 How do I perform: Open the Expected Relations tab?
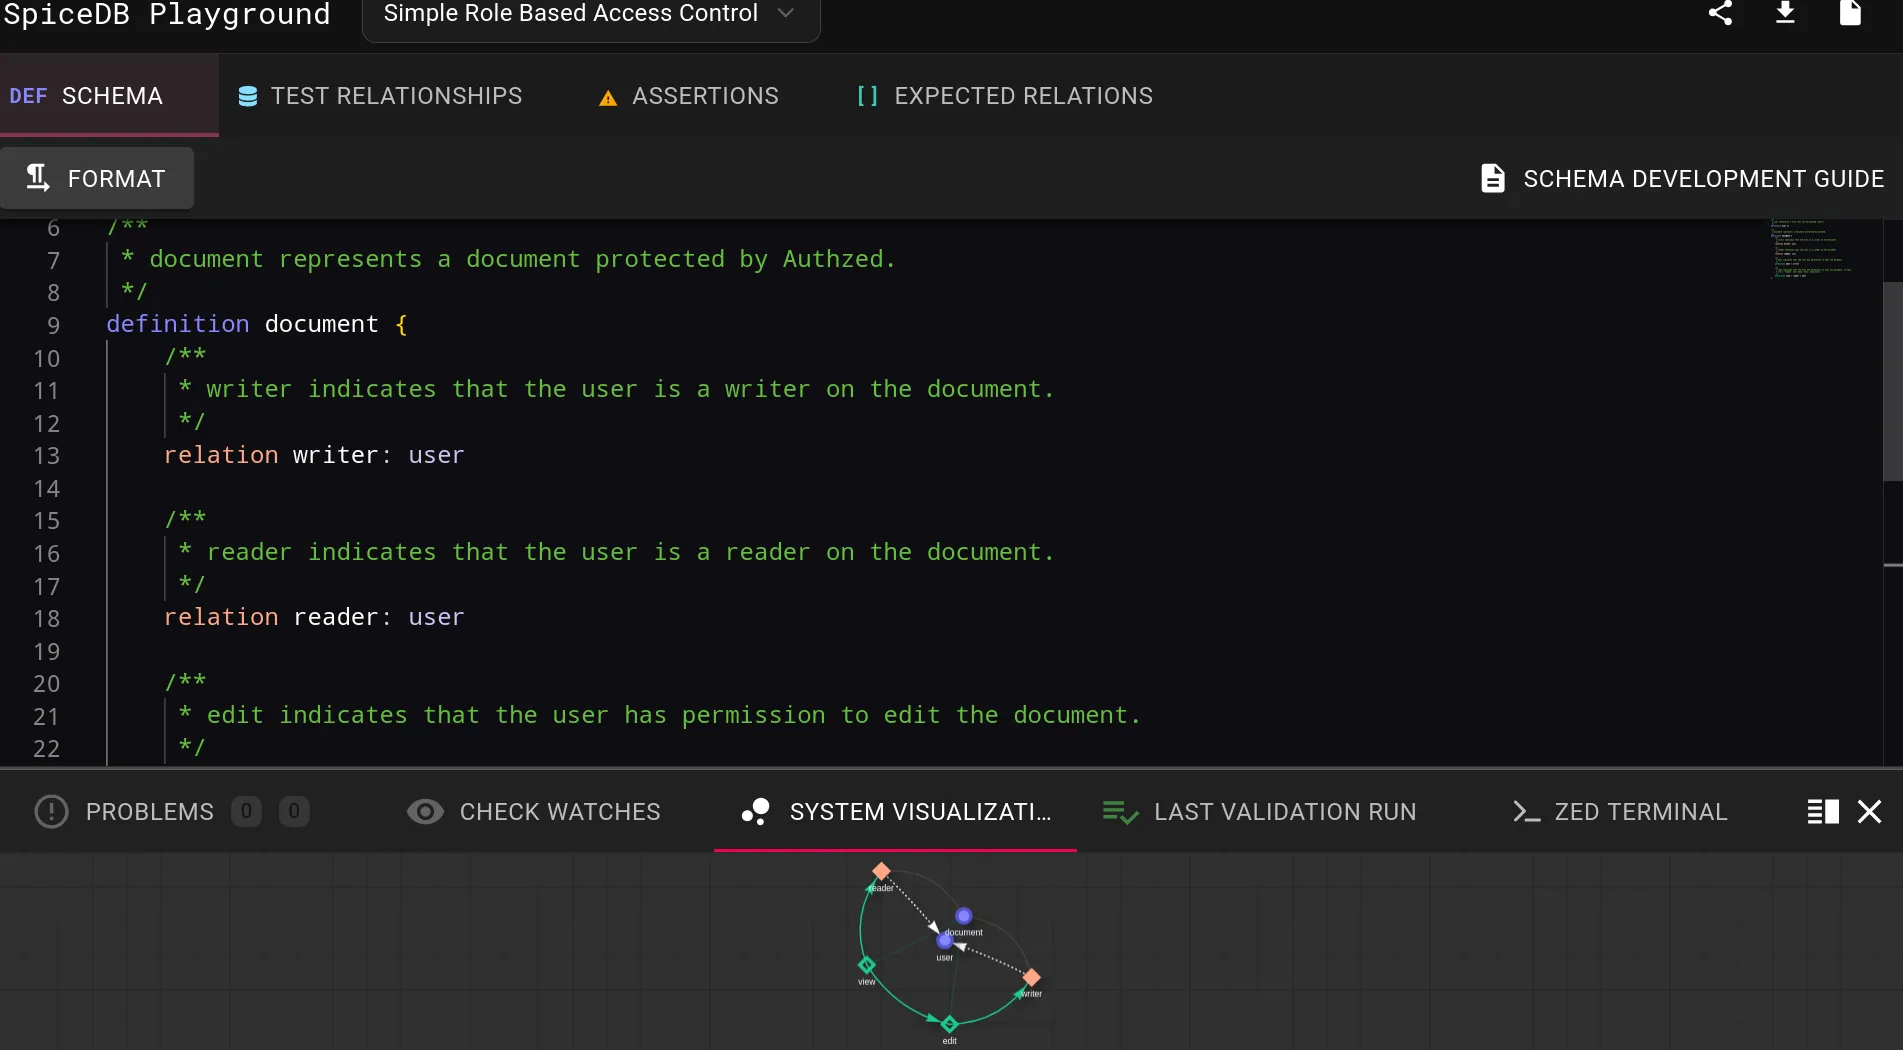tap(1004, 96)
